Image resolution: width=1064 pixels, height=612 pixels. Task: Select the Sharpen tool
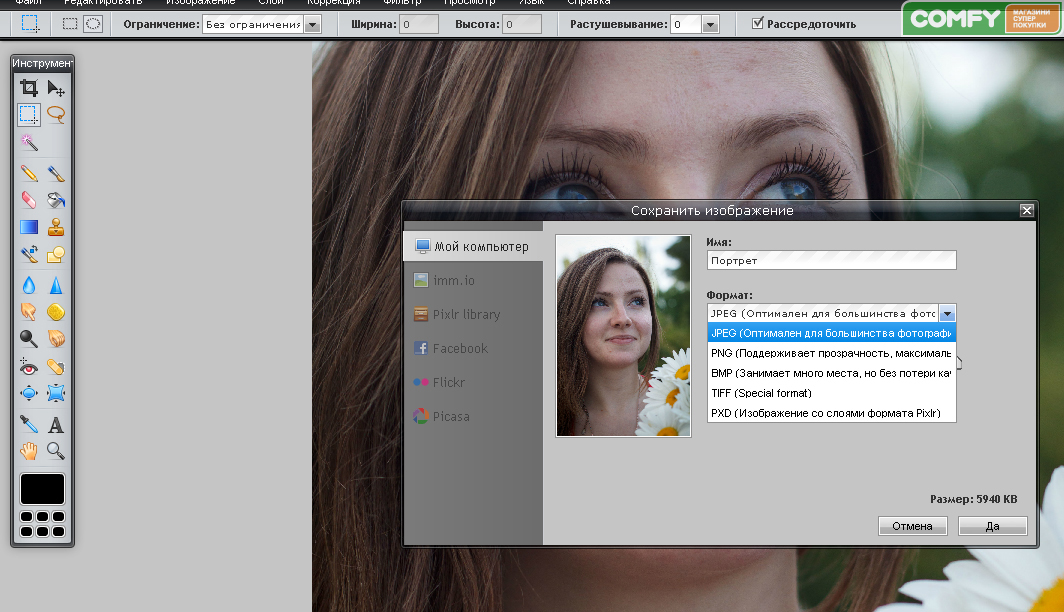point(56,285)
